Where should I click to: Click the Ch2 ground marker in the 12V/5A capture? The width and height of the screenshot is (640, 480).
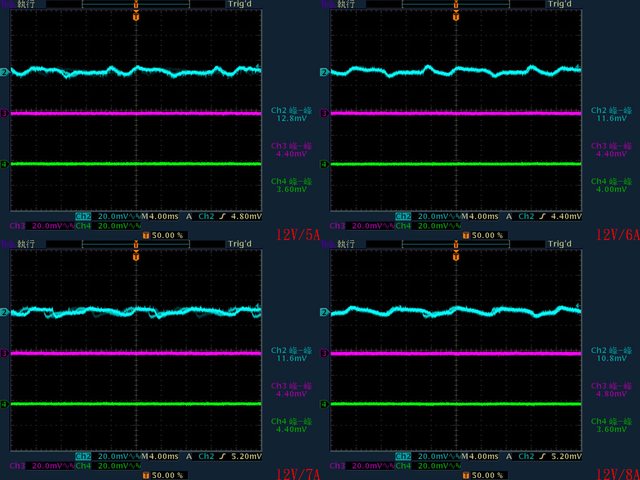[4, 73]
